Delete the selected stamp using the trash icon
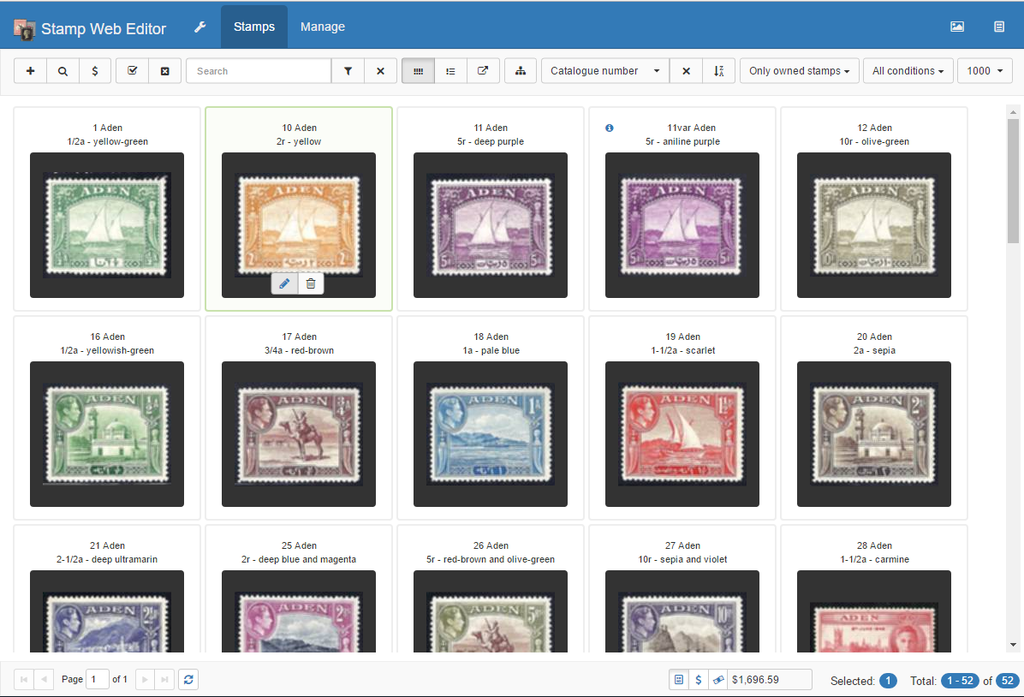 pyautogui.click(x=311, y=283)
